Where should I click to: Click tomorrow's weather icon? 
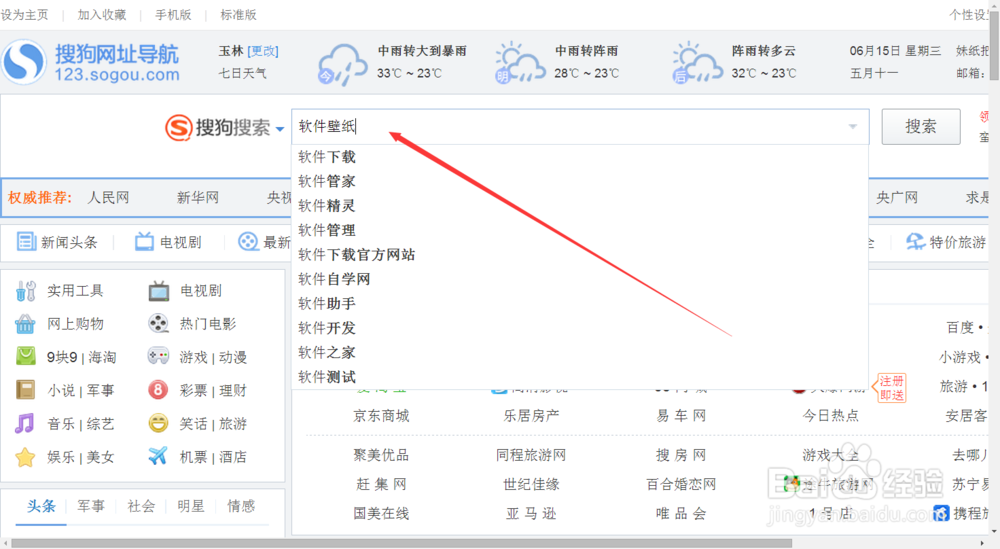520,63
